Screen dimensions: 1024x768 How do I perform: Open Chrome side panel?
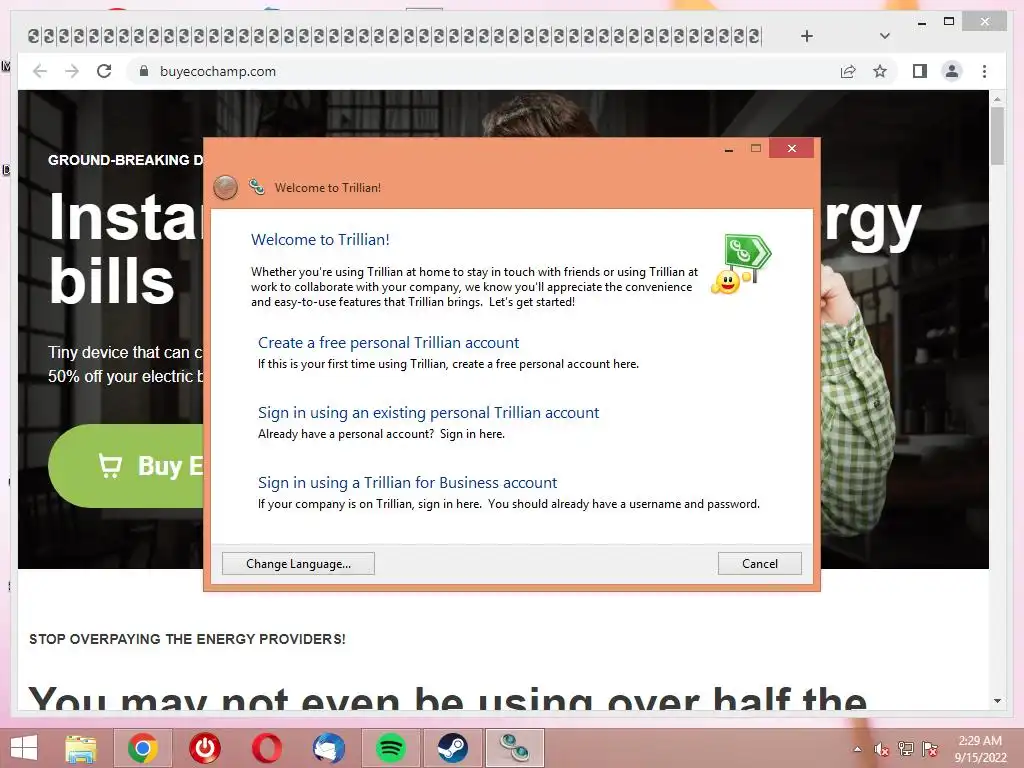920,71
